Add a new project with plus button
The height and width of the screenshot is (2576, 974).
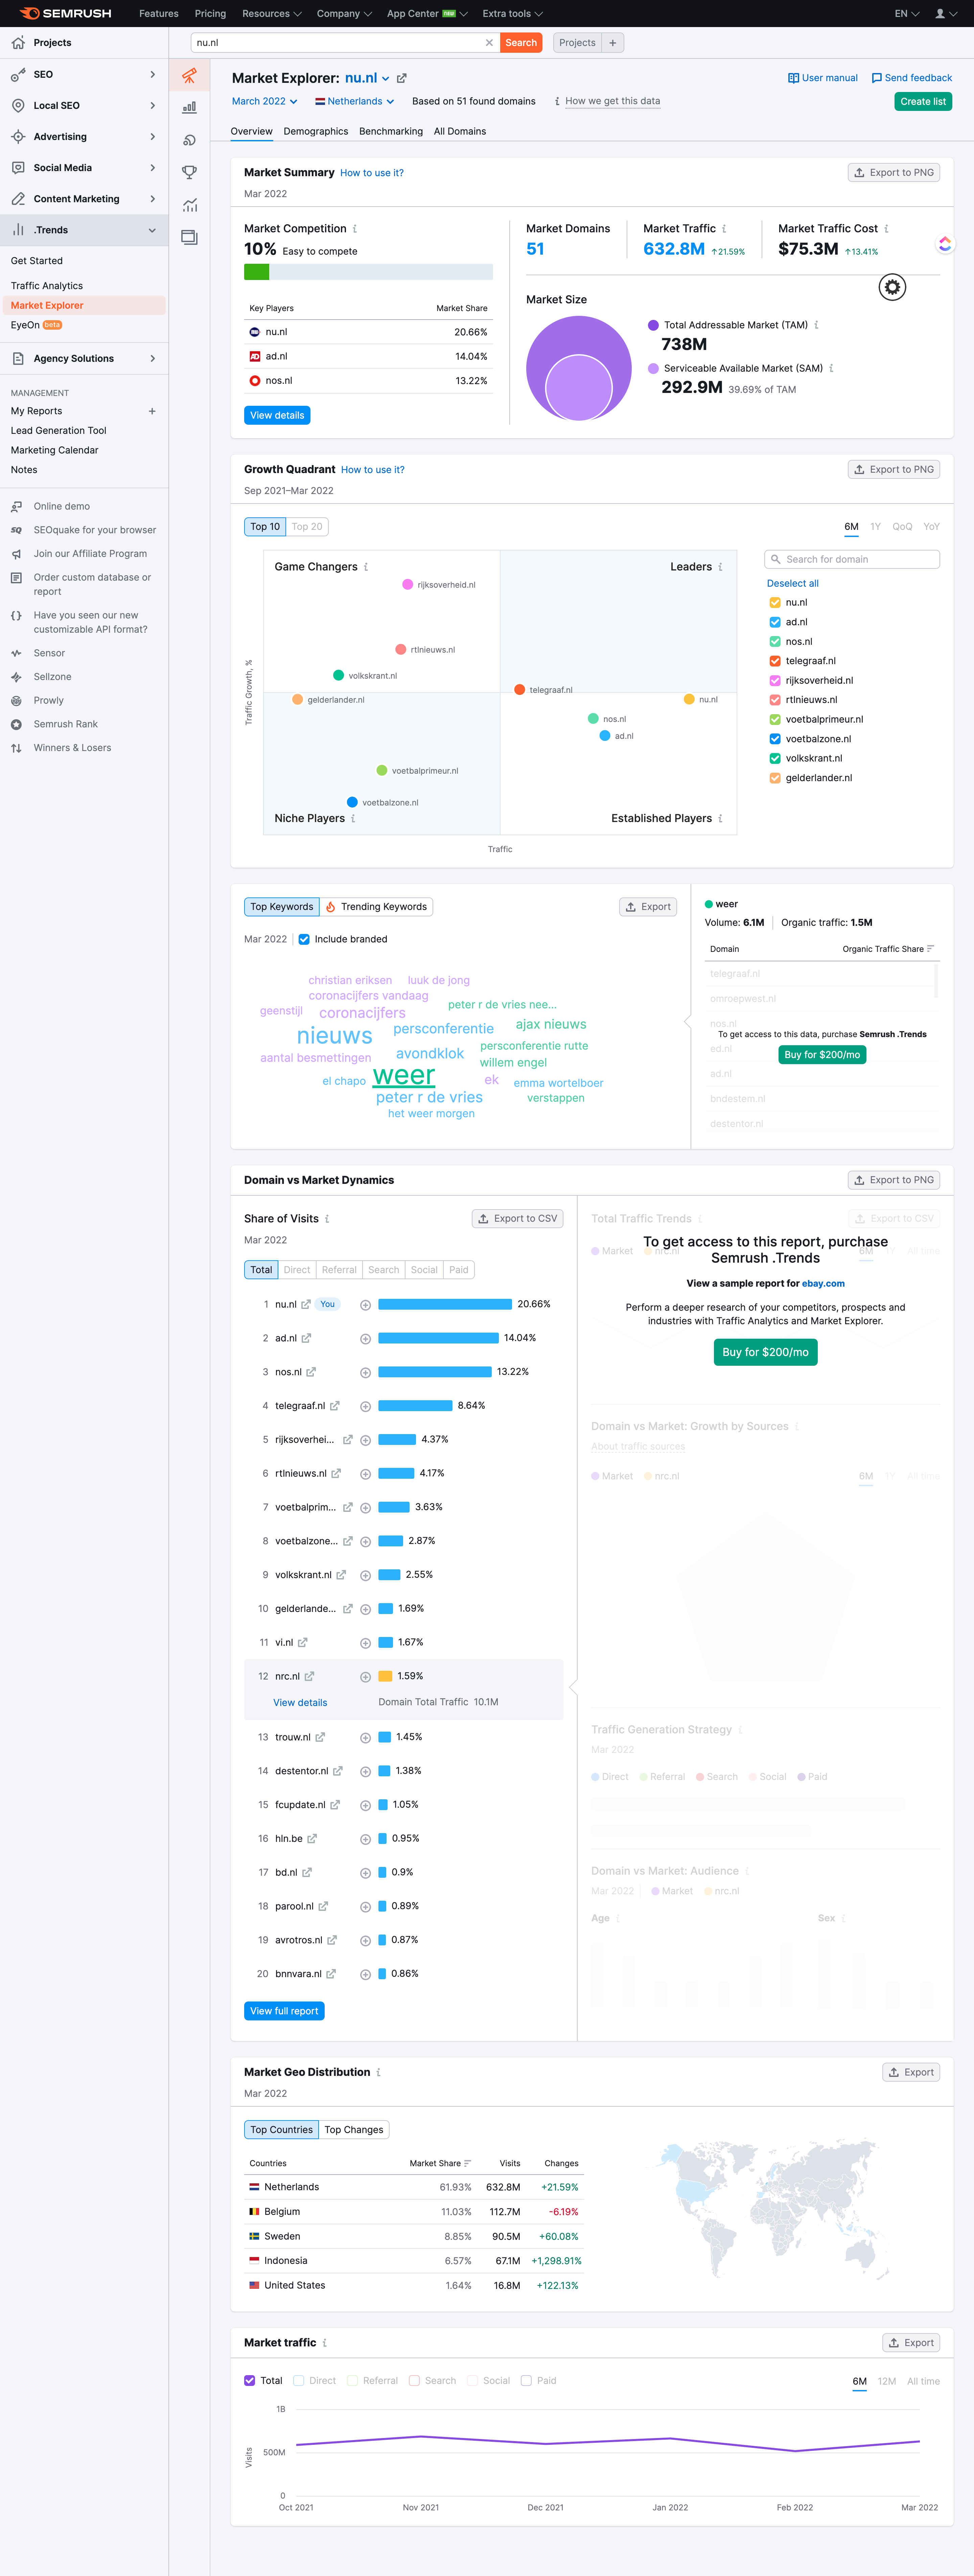click(613, 43)
